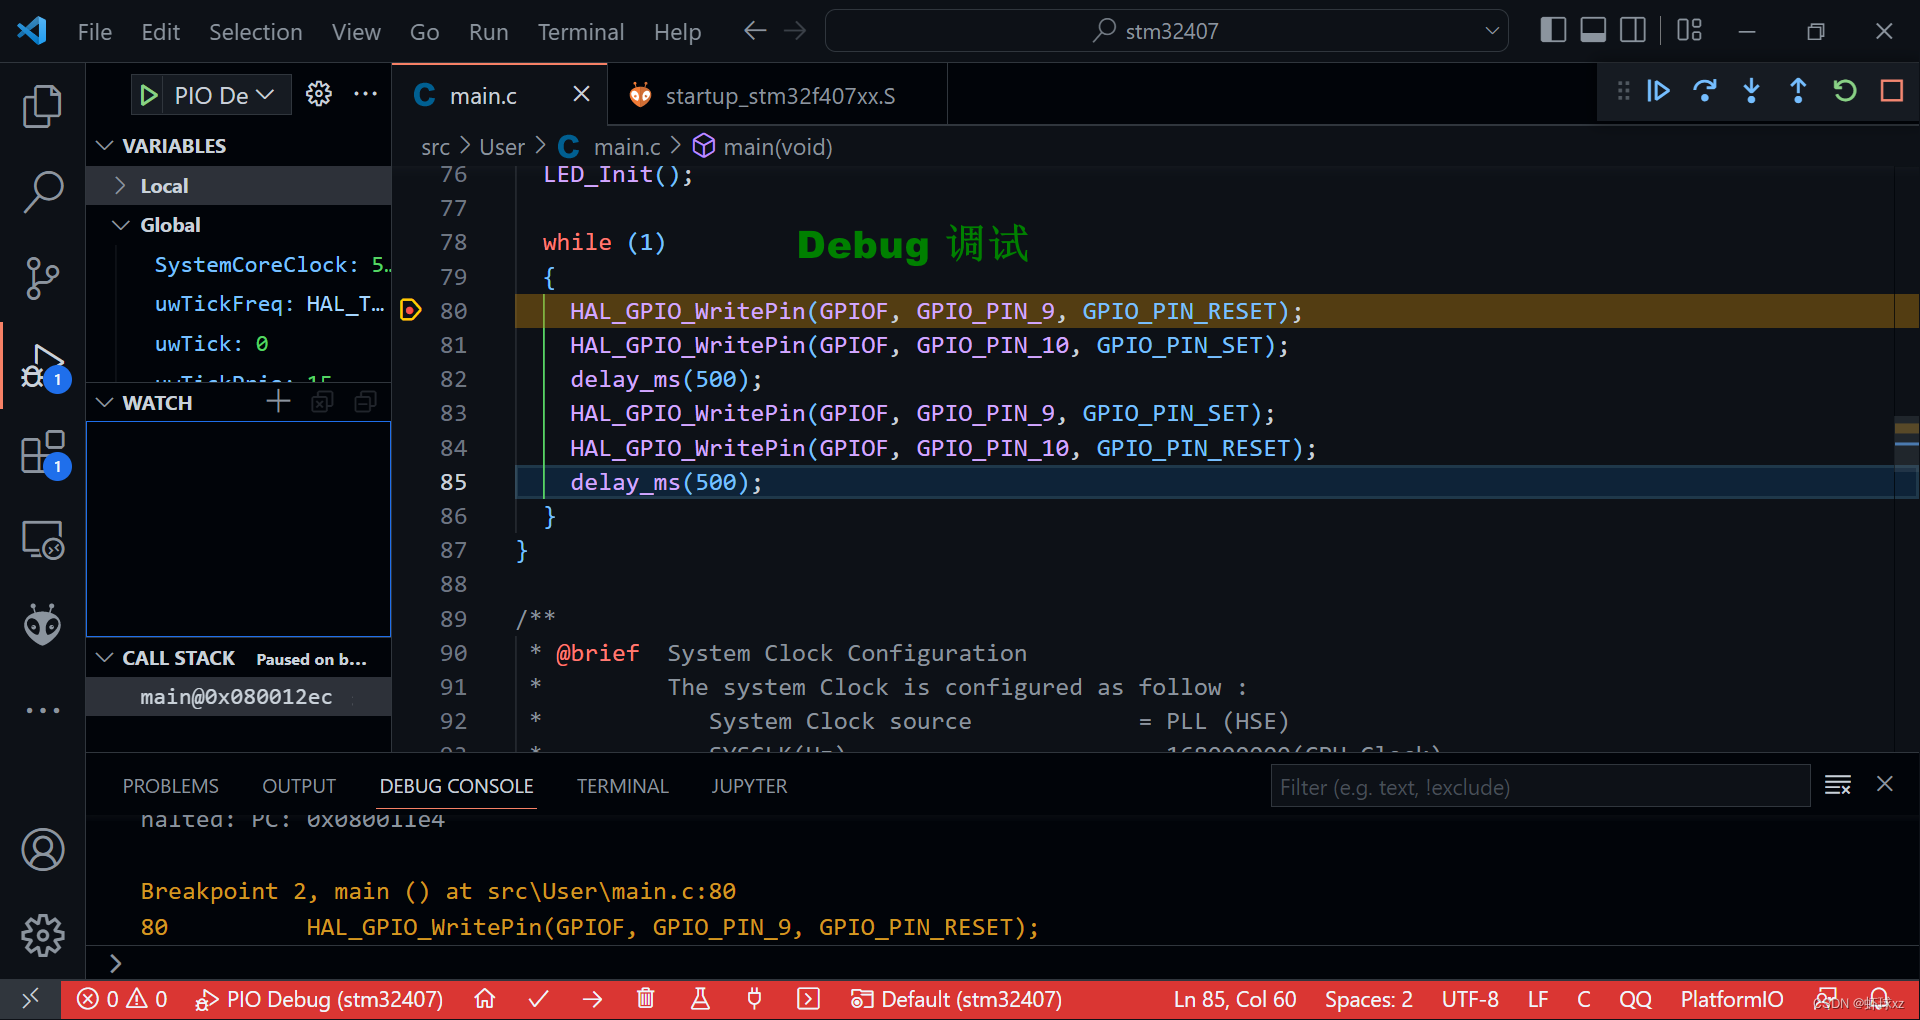Switch environment Default (stm32407) in status bar
1920x1020 pixels.
coord(956,999)
